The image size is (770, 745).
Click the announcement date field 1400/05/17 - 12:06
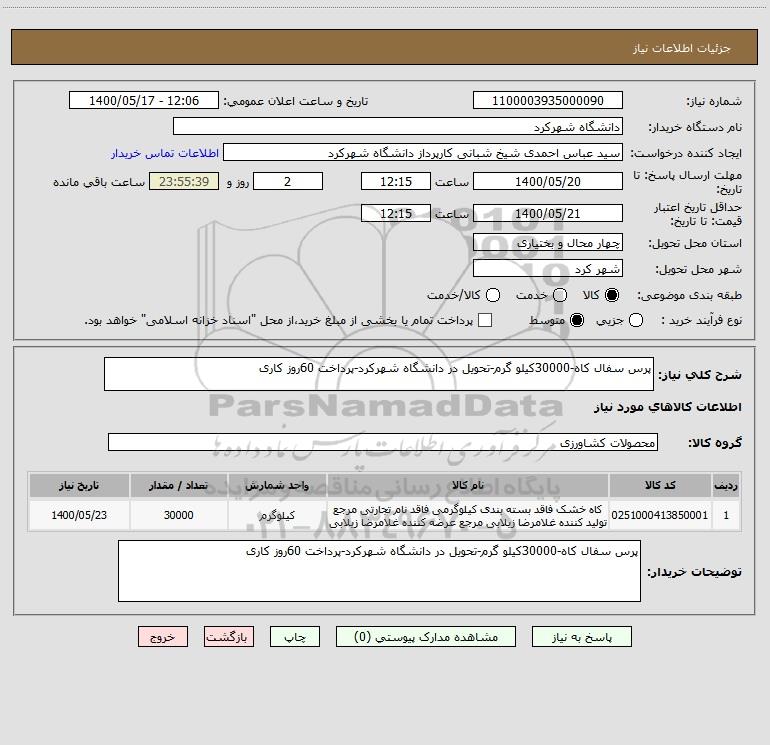click(x=144, y=101)
